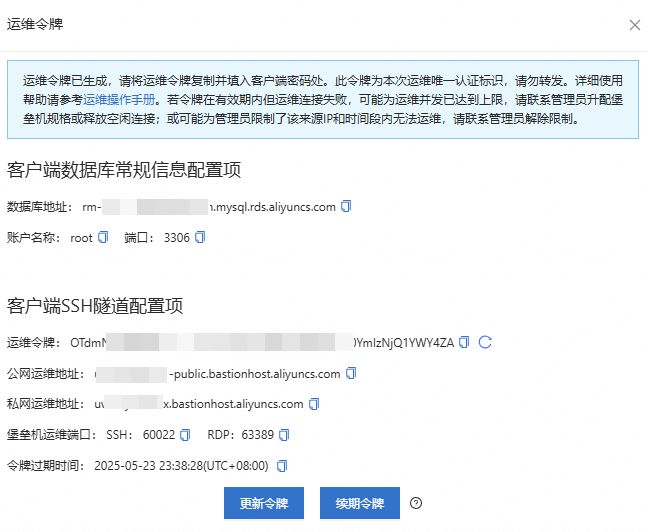648x532 pixels.
Task: Select the account name value root
Action: (81, 238)
